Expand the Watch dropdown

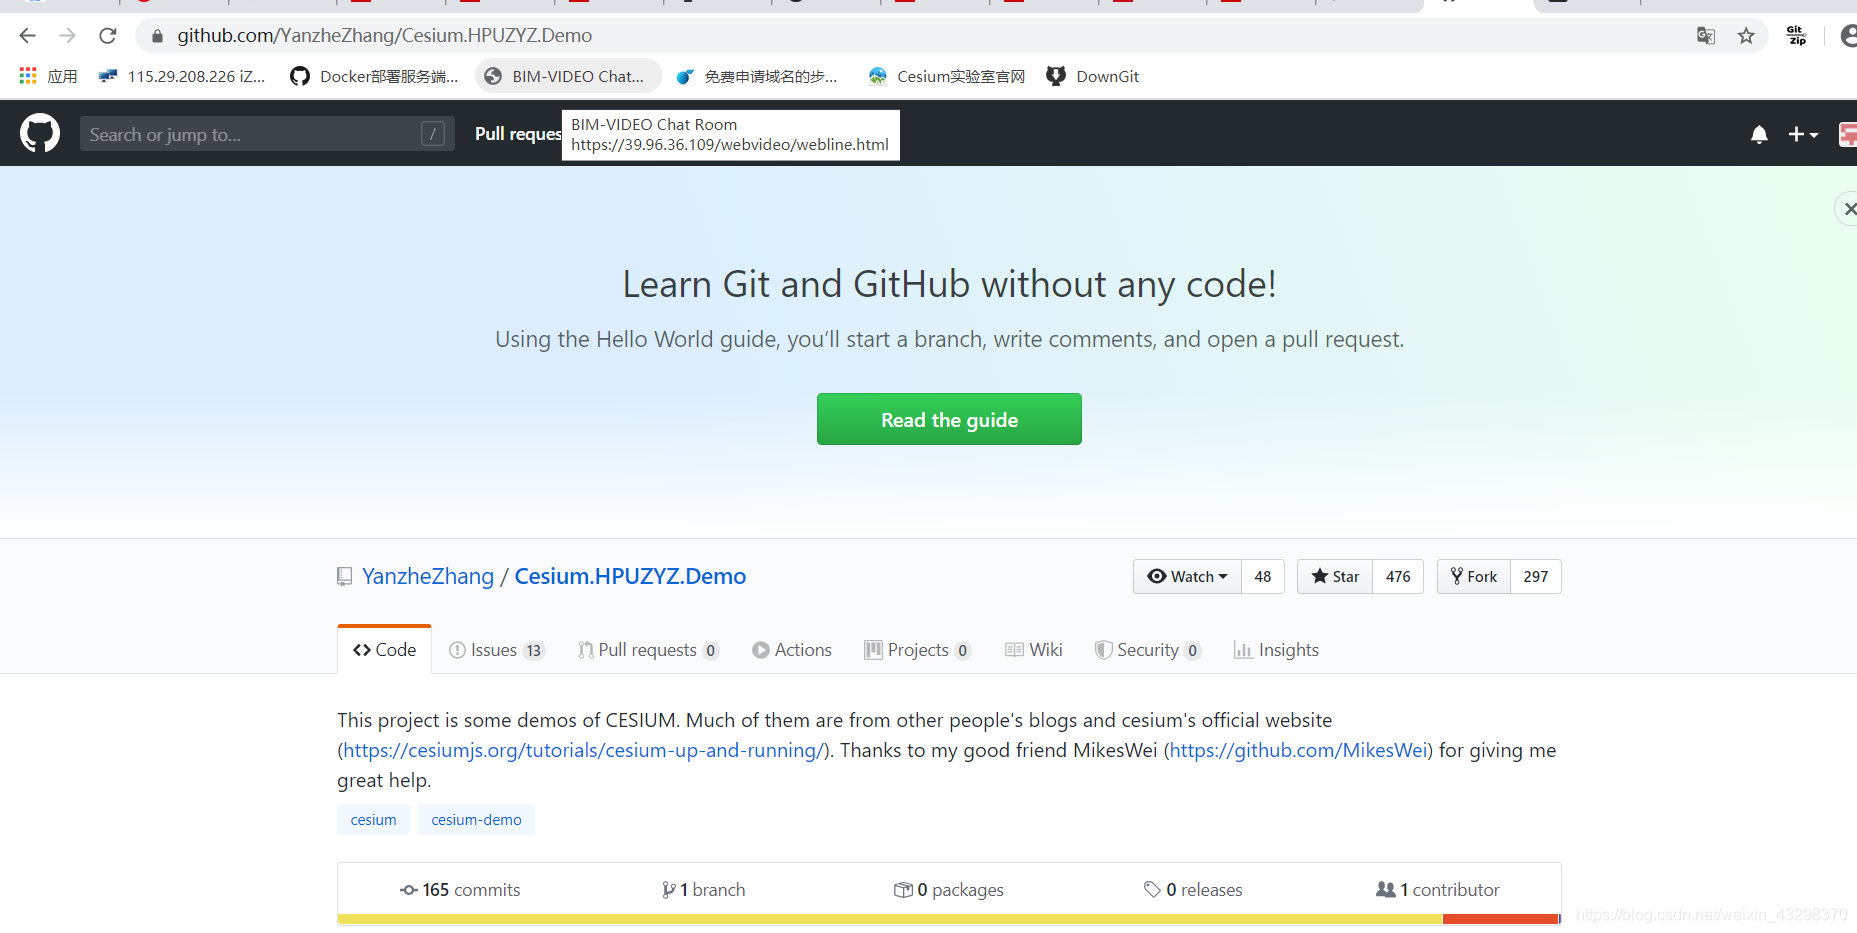tap(1187, 577)
